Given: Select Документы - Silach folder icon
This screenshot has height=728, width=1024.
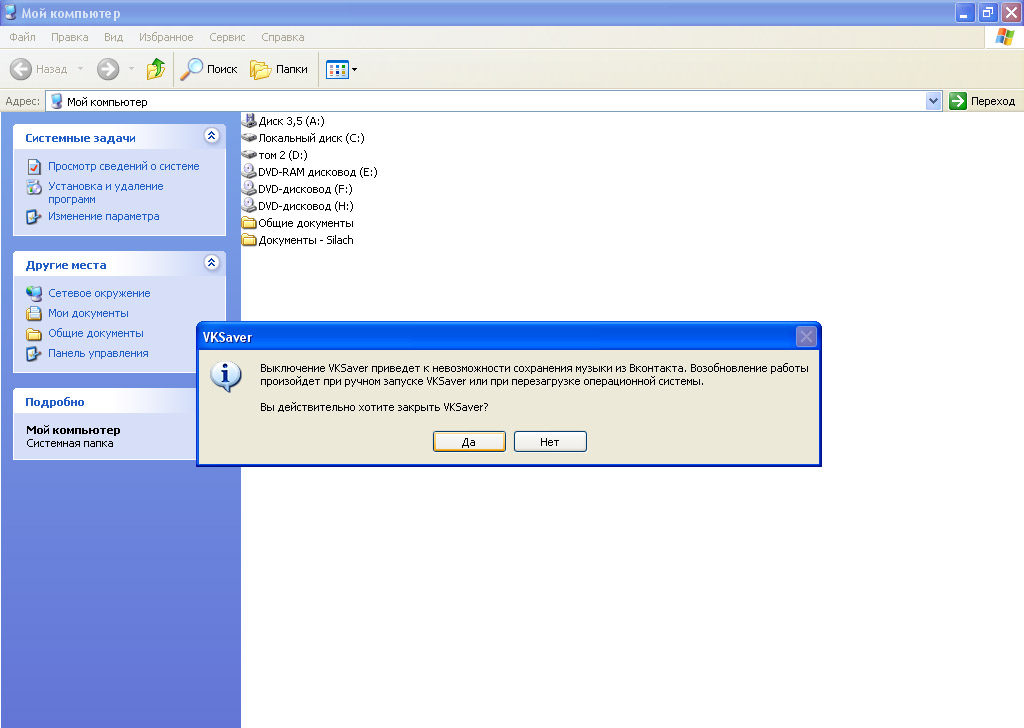Looking at the screenshot, I should (x=249, y=240).
